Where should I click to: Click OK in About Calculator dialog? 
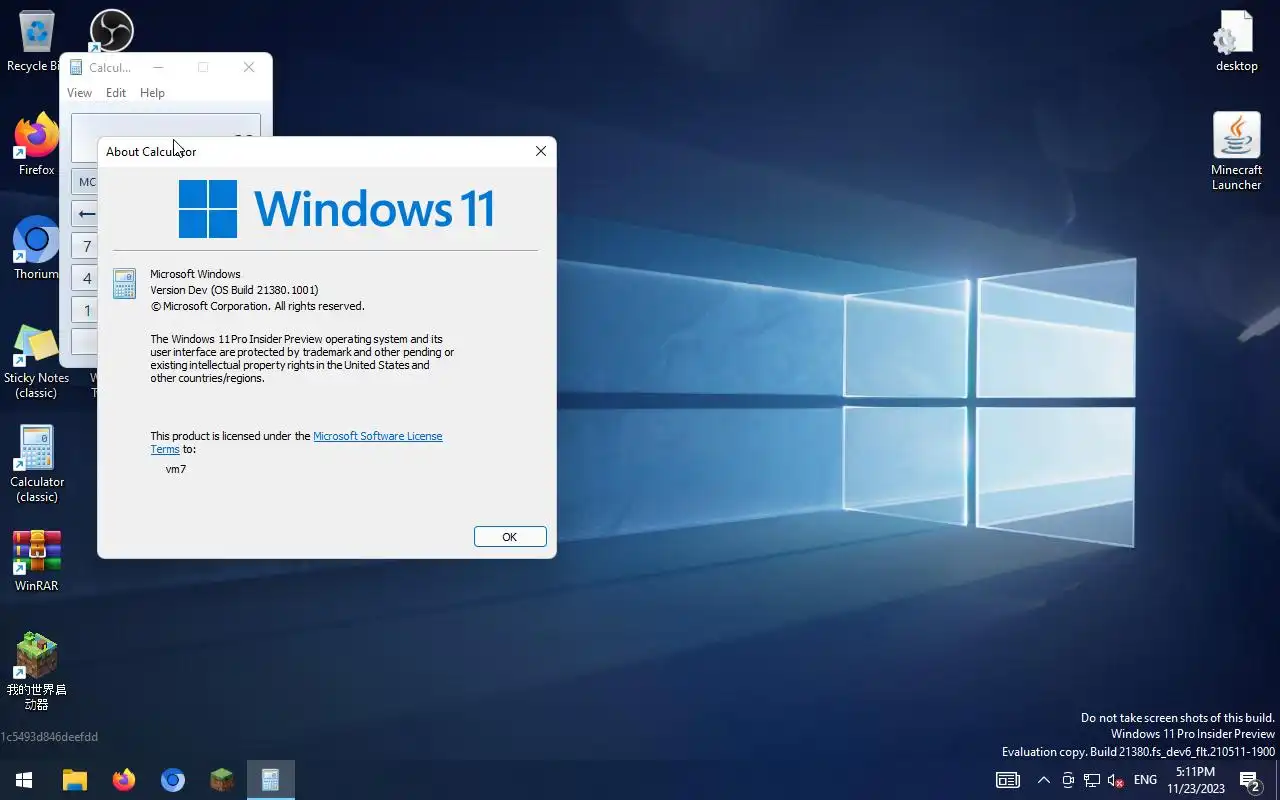tap(510, 537)
